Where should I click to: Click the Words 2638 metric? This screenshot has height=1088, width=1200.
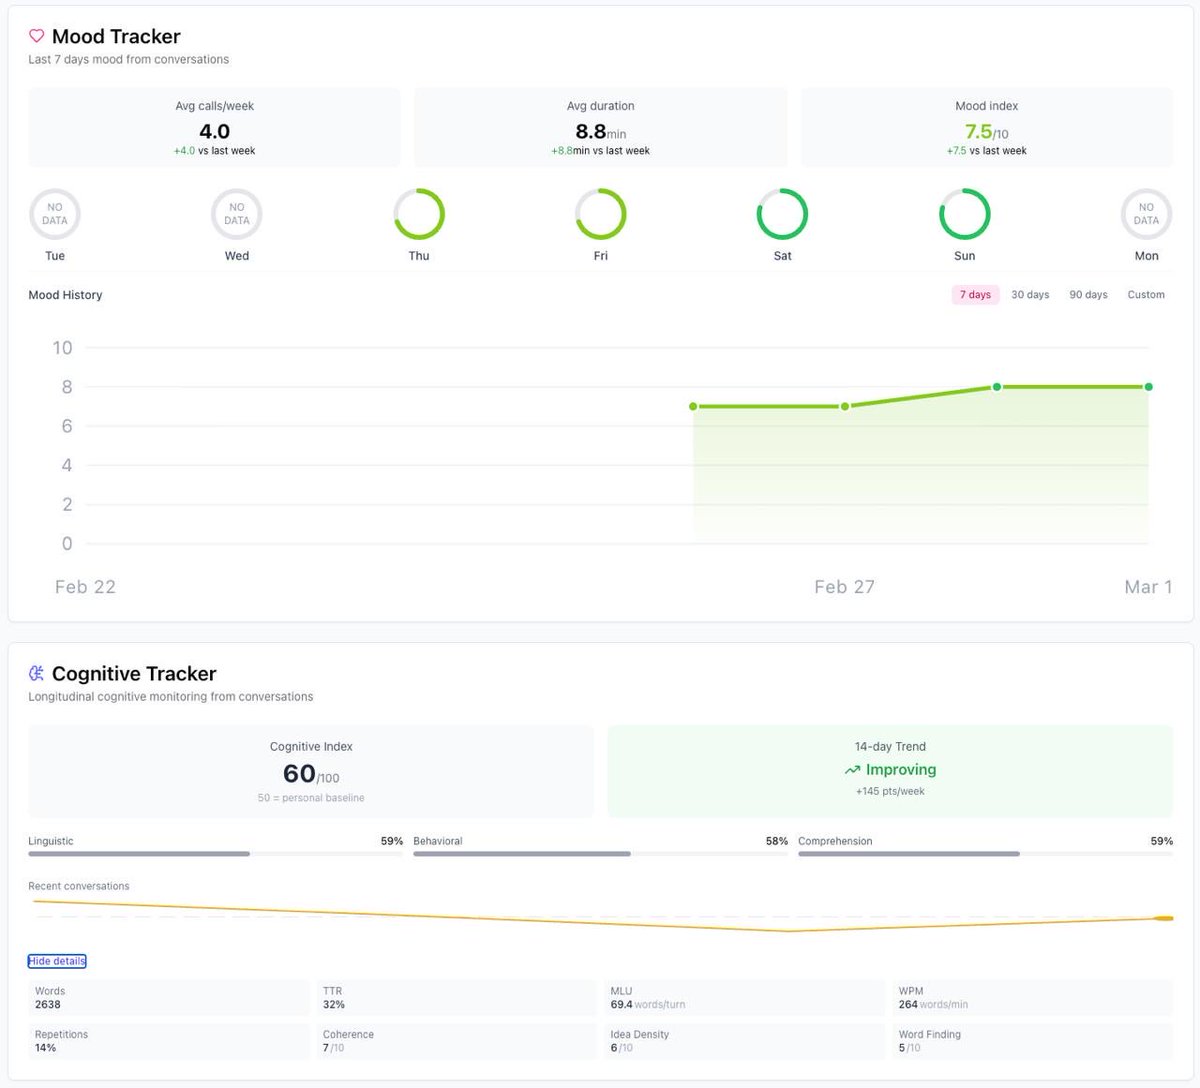point(169,998)
